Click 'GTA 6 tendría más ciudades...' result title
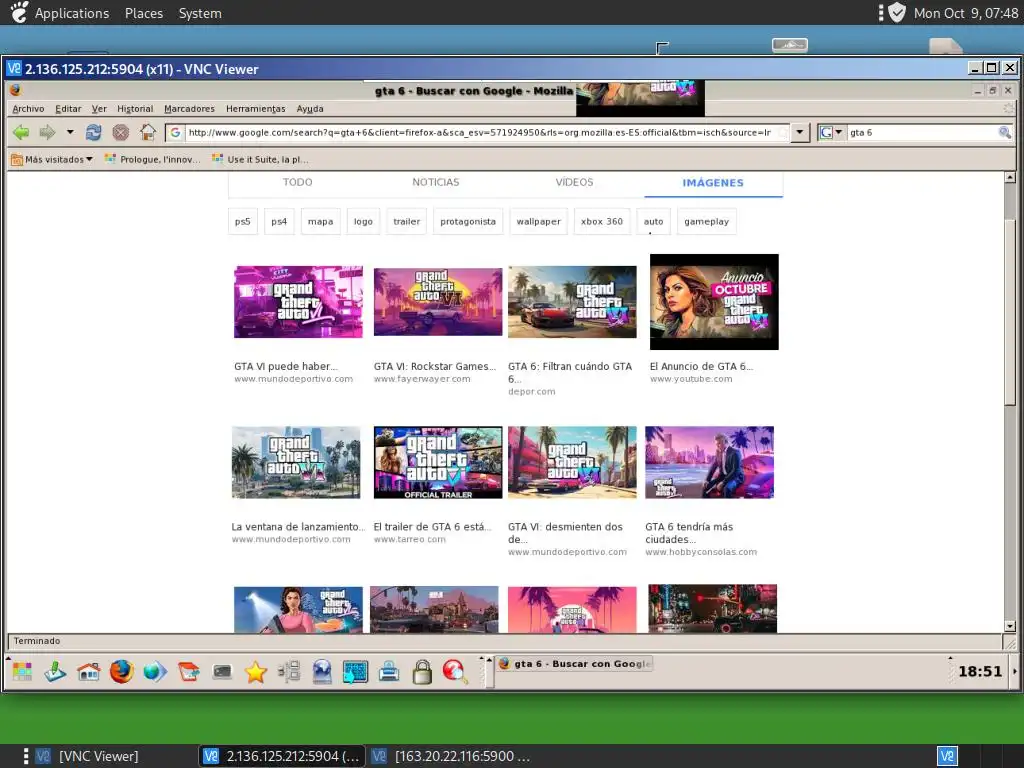The image size is (1024, 768). [689, 533]
